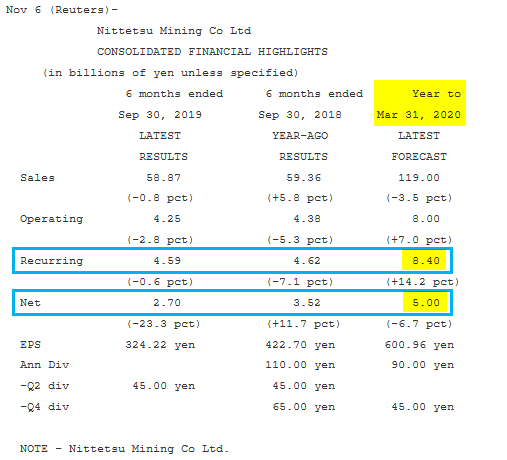Click the 'Sep 30, 2019' column date
Image resolution: width=507 pixels, height=460 pixels.
tap(160, 115)
